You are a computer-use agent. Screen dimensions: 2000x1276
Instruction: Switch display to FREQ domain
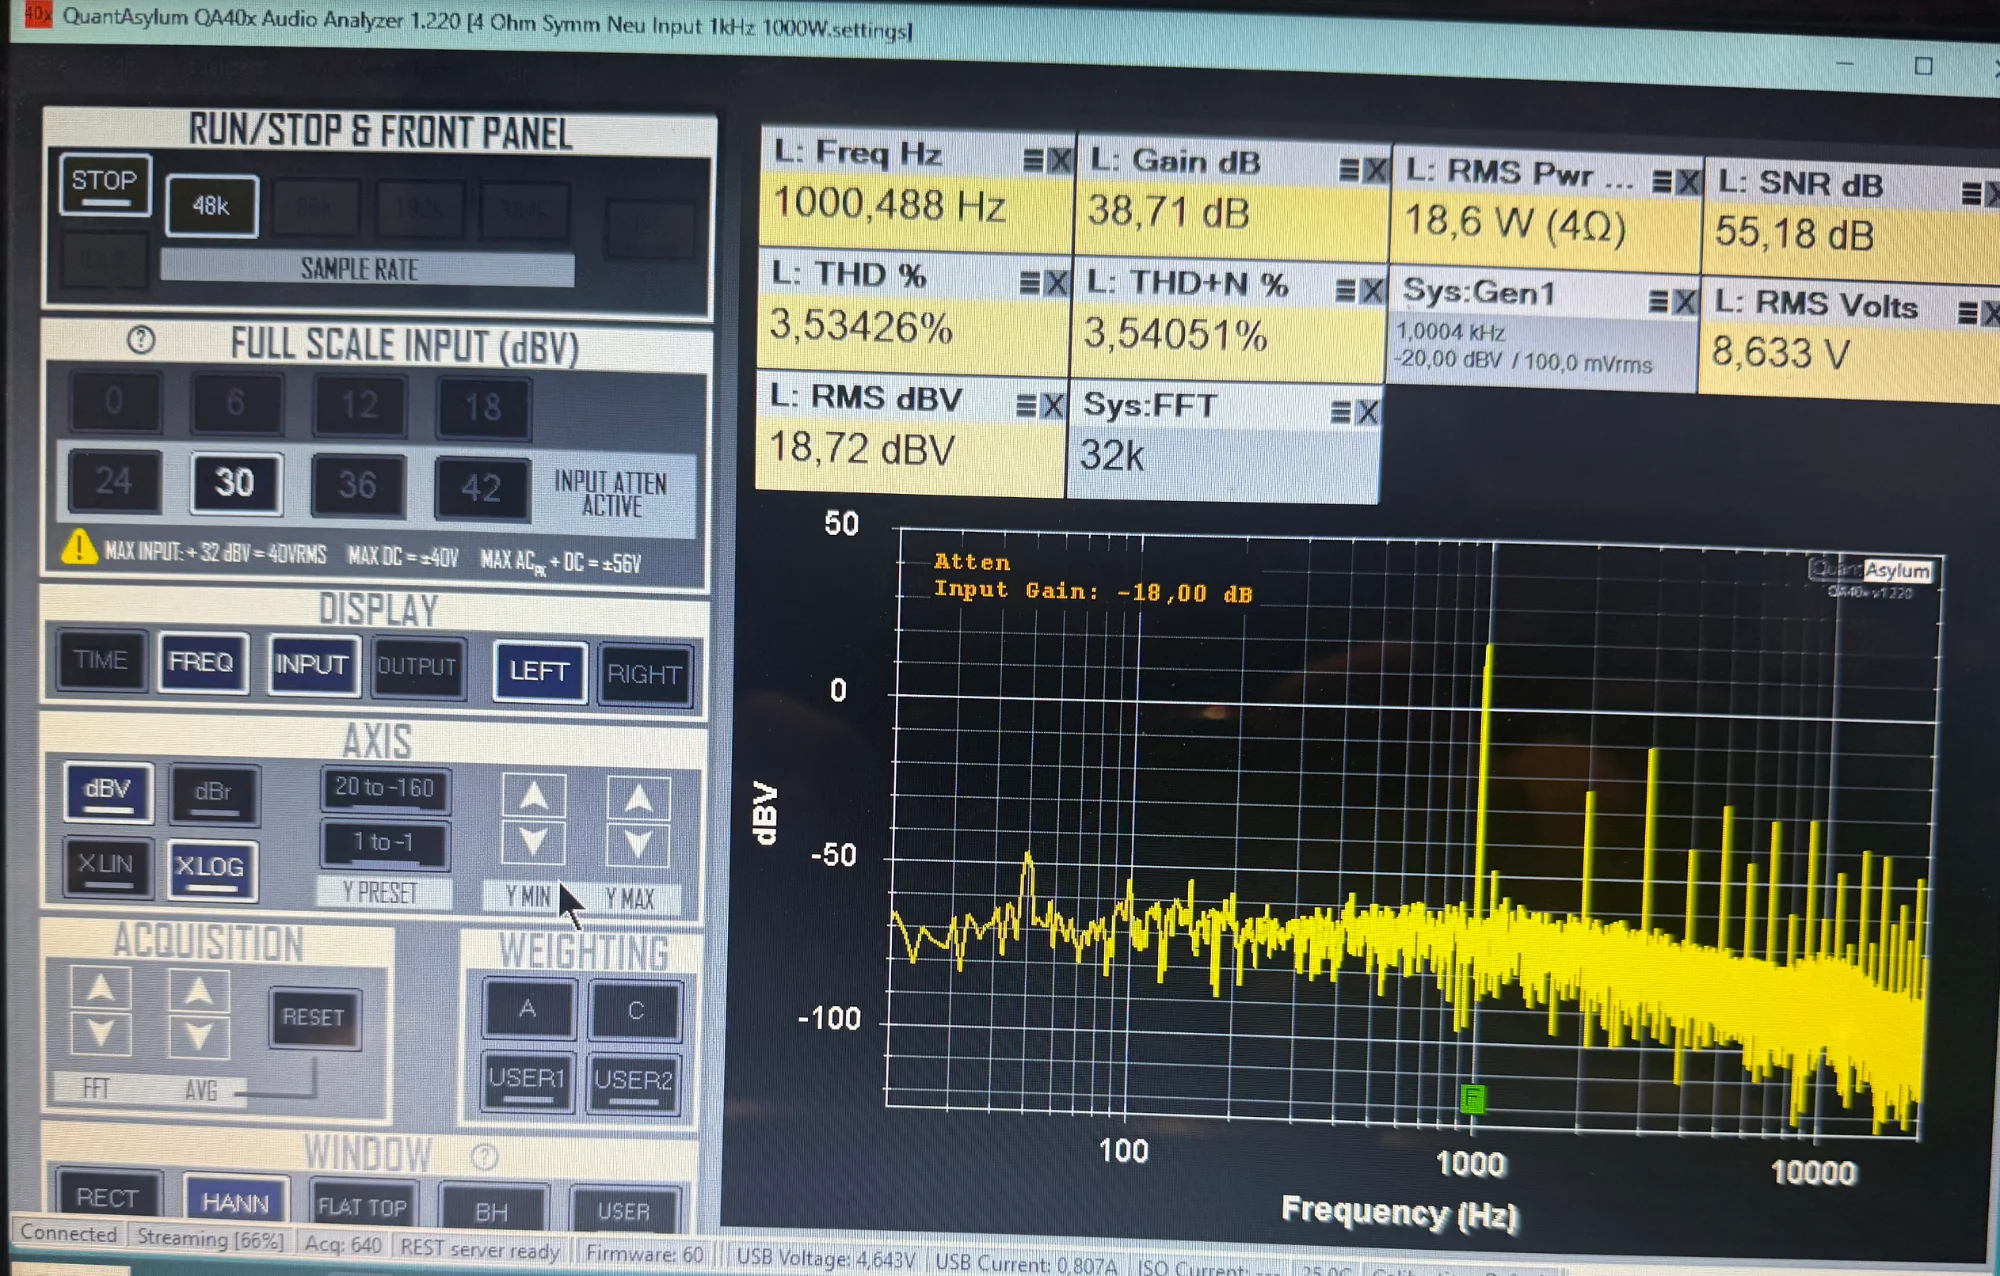pos(203,663)
